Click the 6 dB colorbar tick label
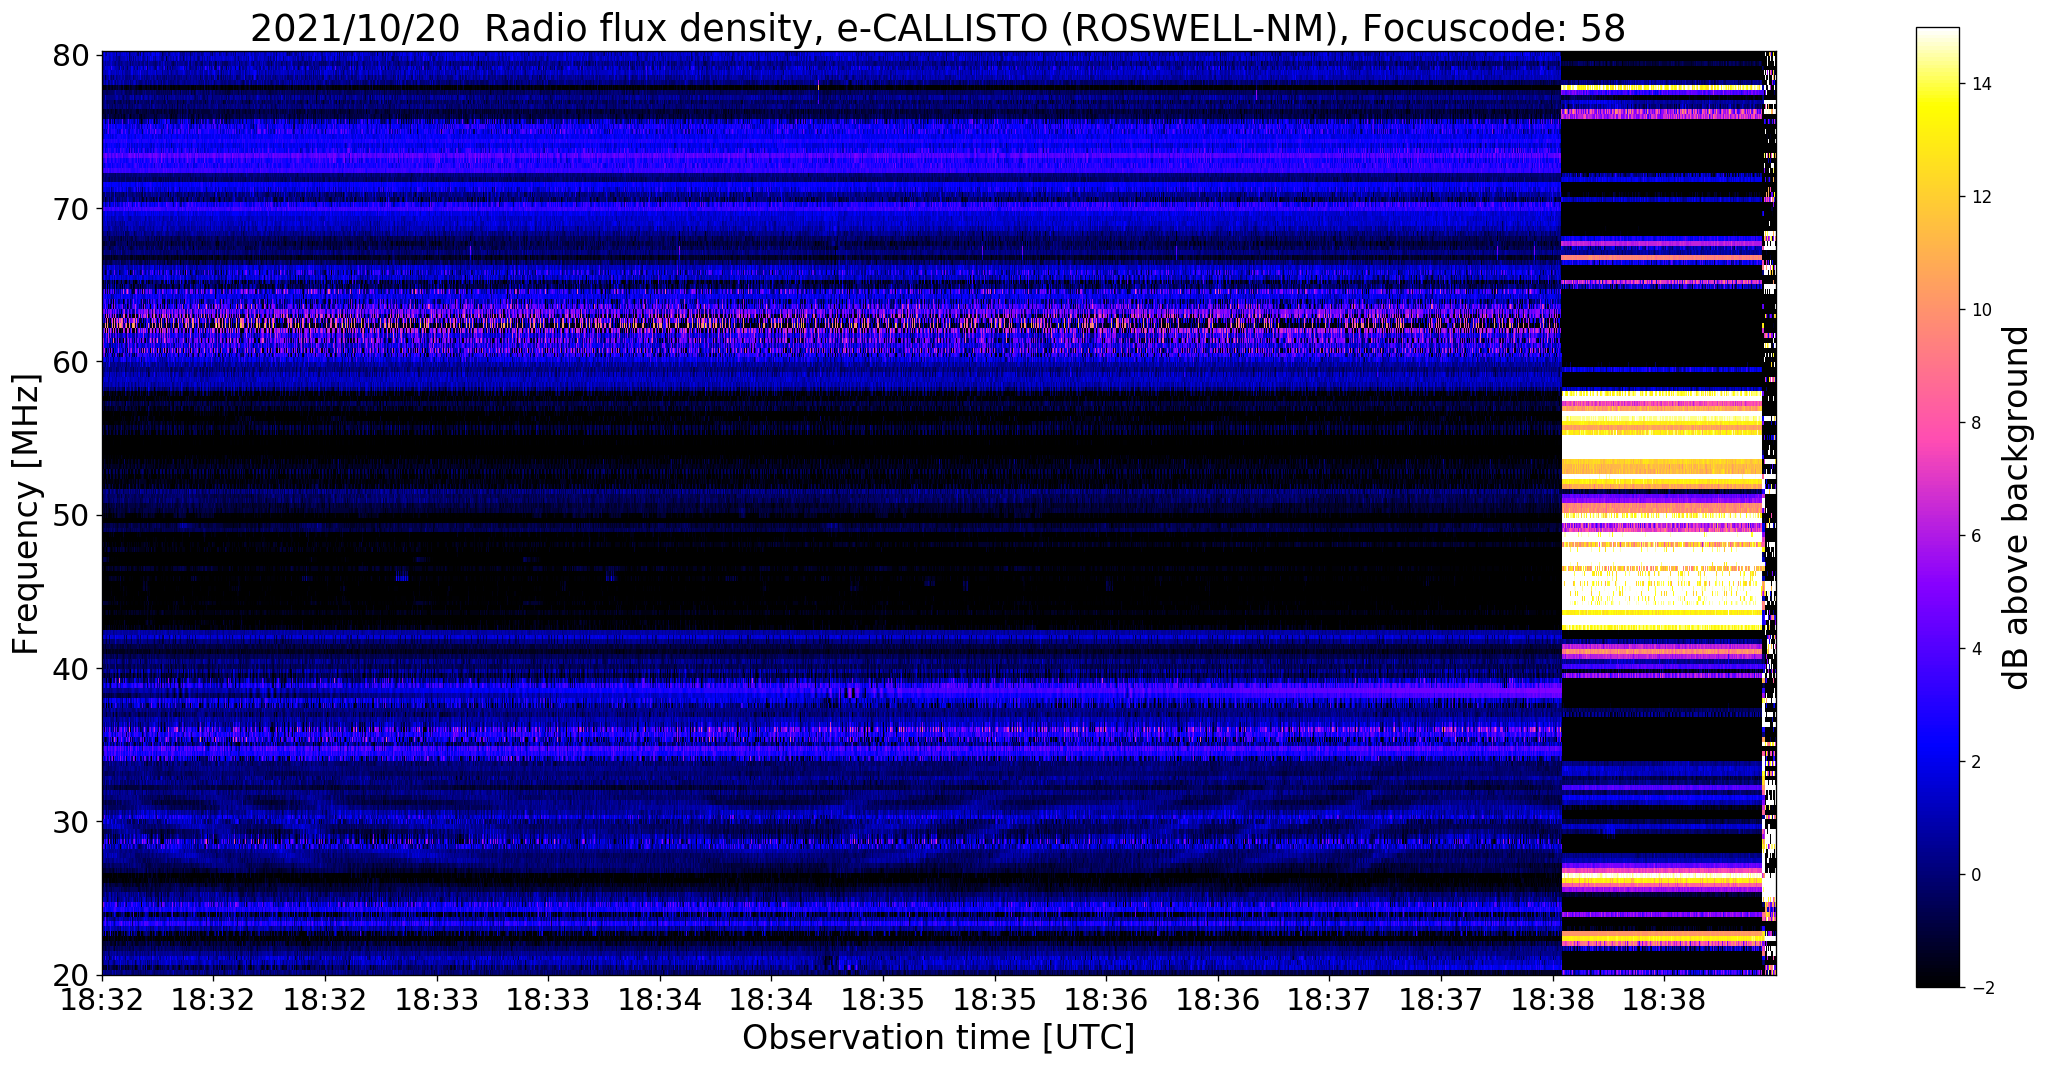Image resolution: width=2047 pixels, height=1067 pixels. (x=1974, y=536)
